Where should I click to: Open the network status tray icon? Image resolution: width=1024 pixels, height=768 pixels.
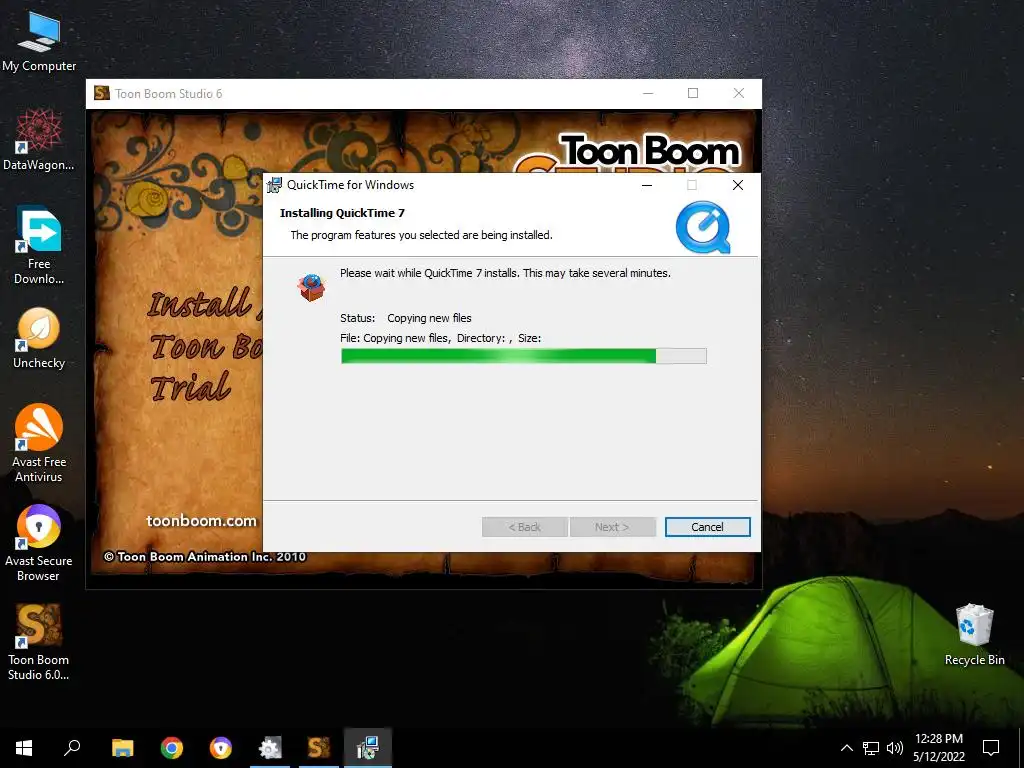(871, 748)
